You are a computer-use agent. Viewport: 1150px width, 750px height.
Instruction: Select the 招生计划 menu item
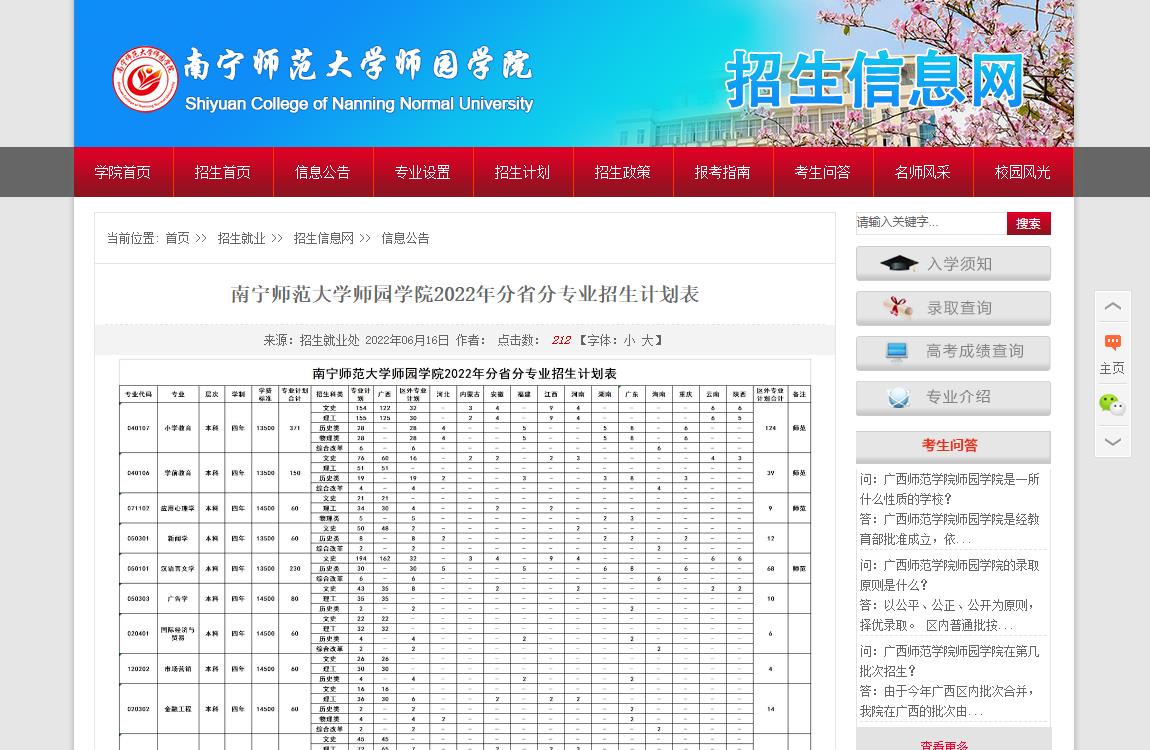click(x=523, y=172)
